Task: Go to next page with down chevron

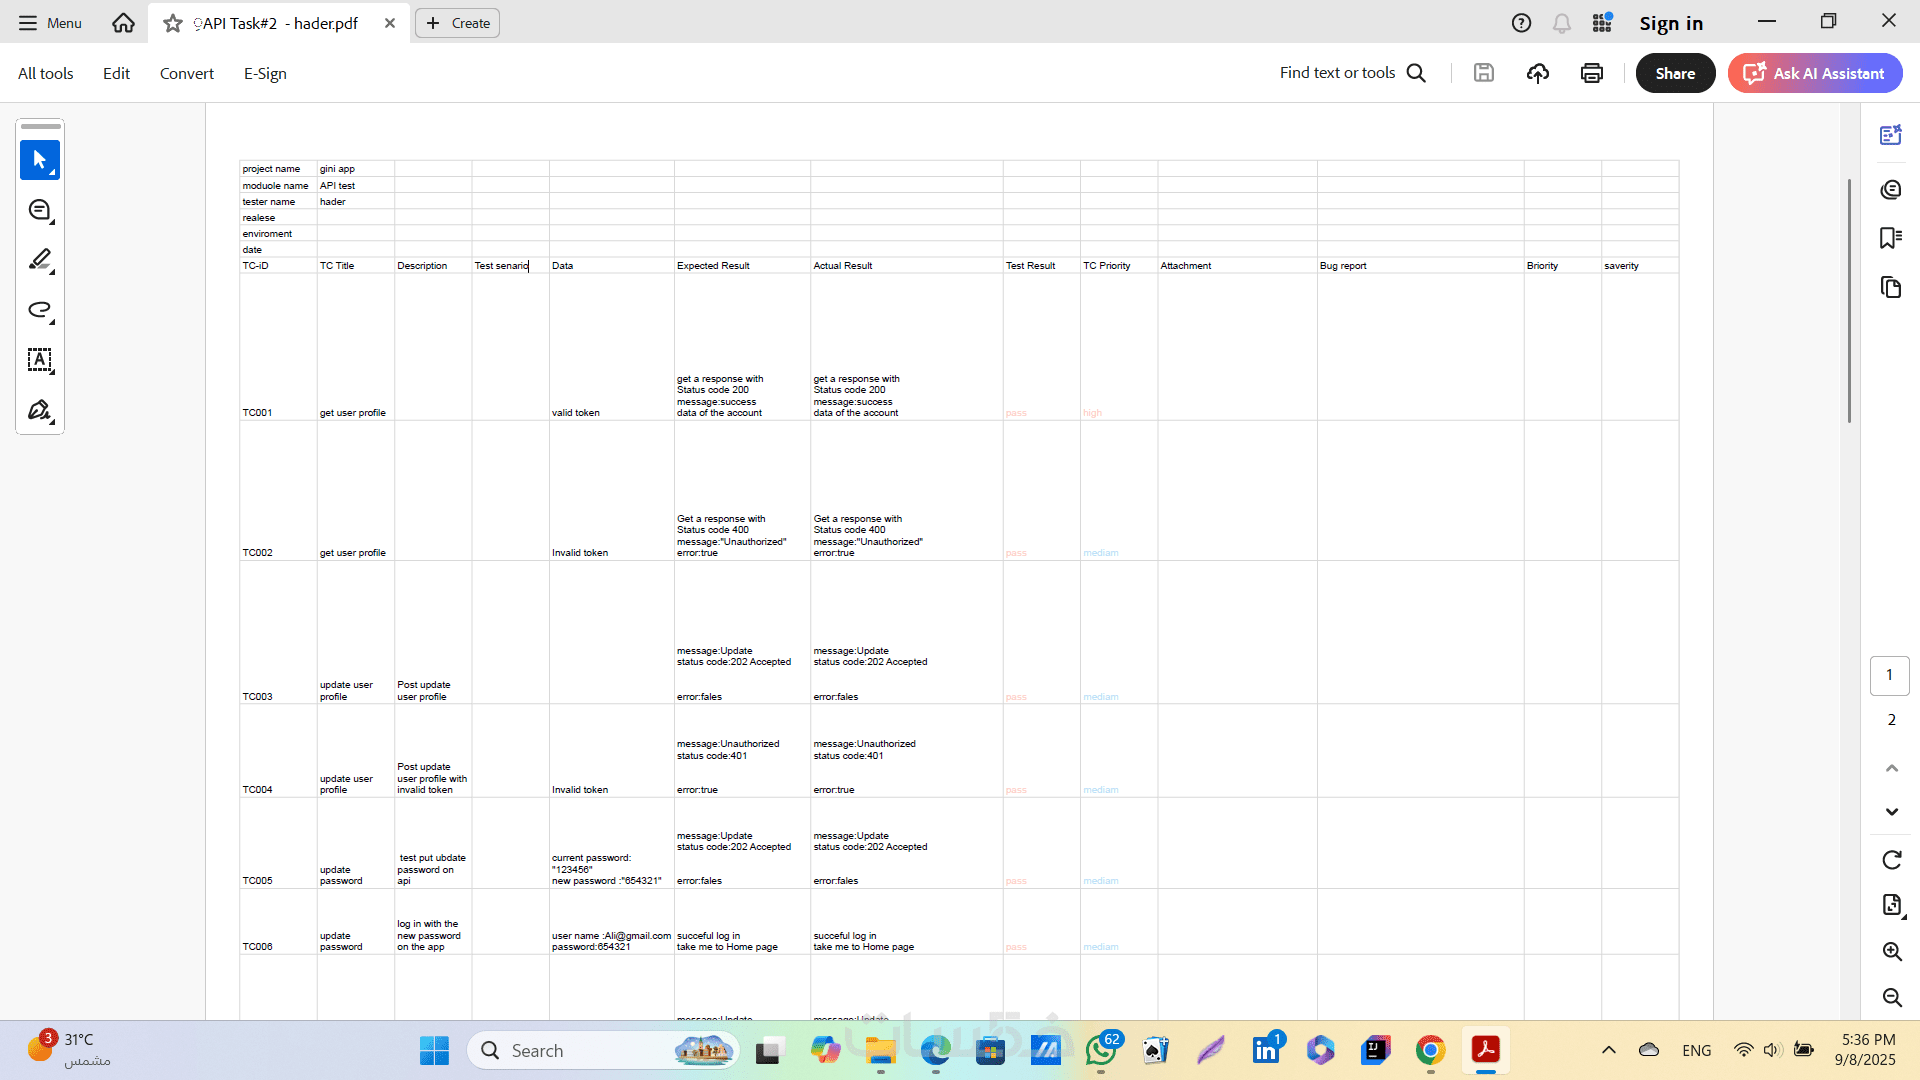Action: coord(1891,812)
